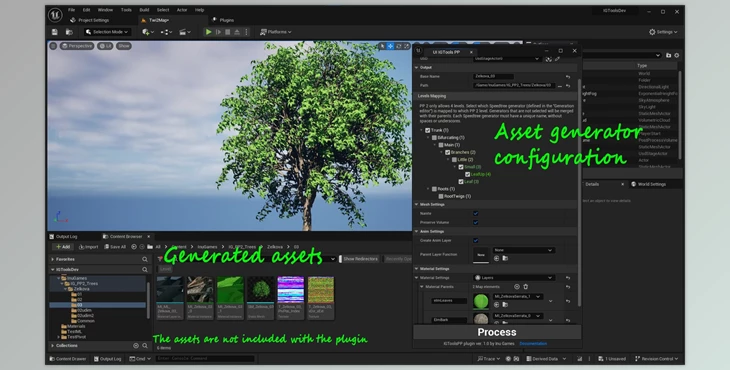730x370 pixels.
Task: Open the Edit menu
Action: 87,10
